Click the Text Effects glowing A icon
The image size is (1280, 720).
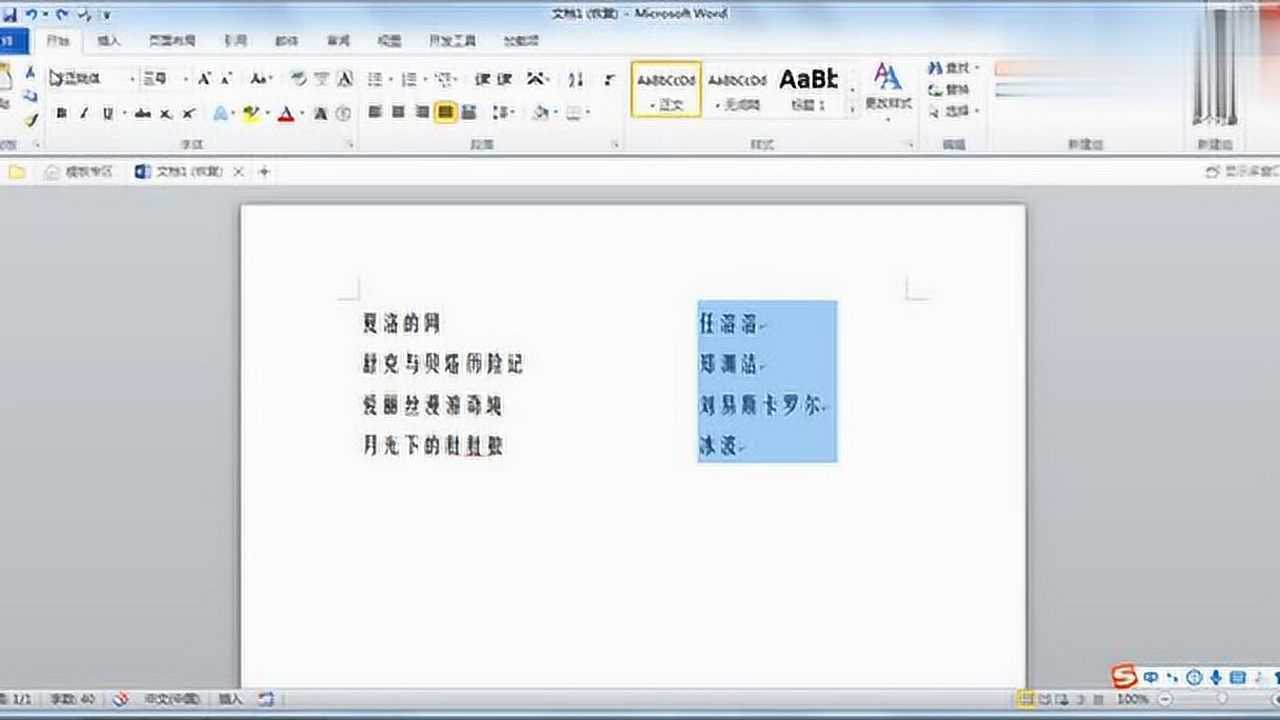click(220, 113)
